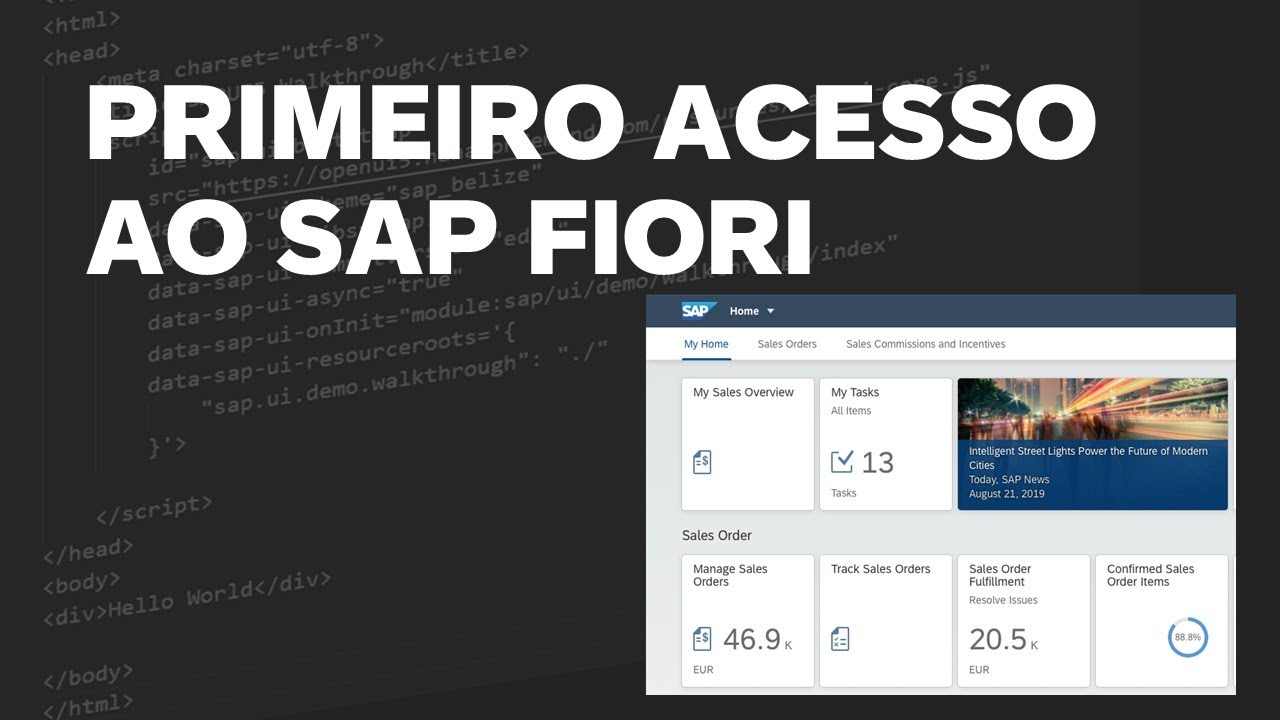
Task: Click the Sales Order group heading
Action: (717, 535)
